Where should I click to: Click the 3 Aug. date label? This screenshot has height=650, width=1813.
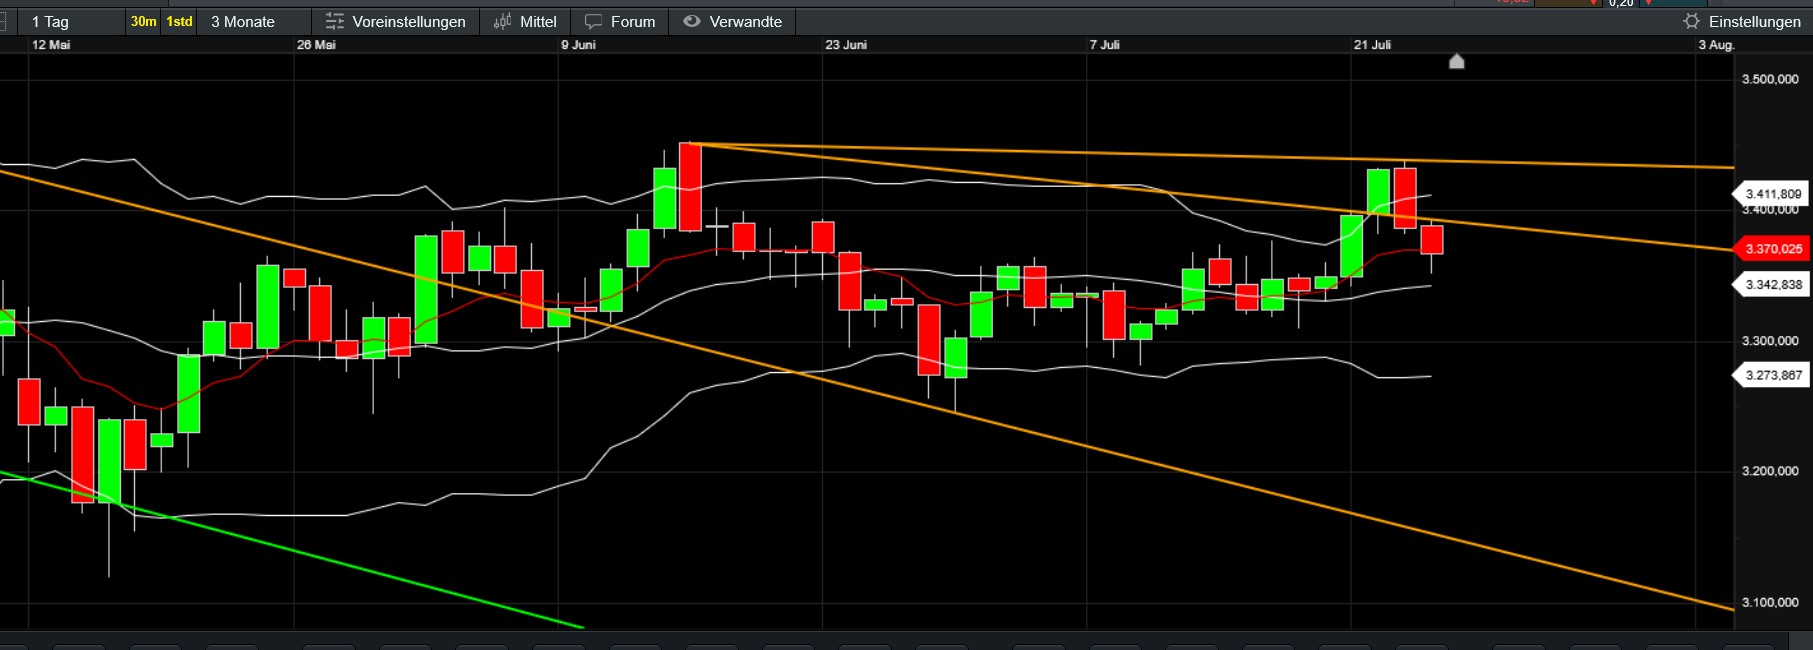(x=1716, y=45)
